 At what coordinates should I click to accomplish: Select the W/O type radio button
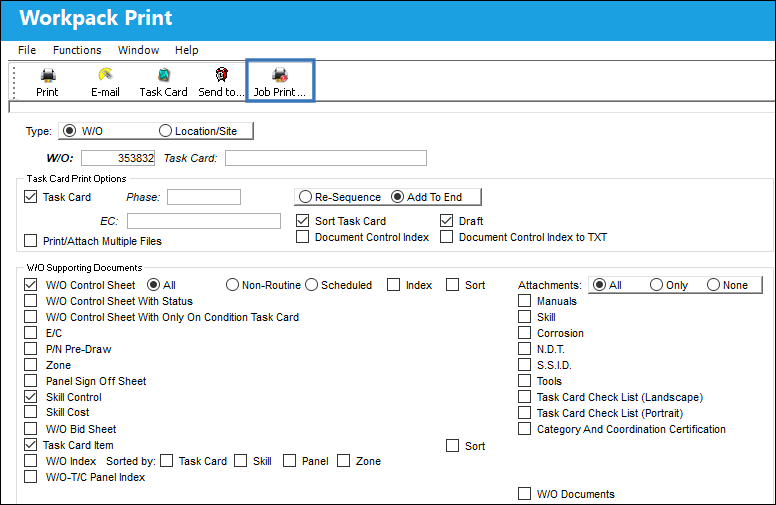(x=70, y=131)
